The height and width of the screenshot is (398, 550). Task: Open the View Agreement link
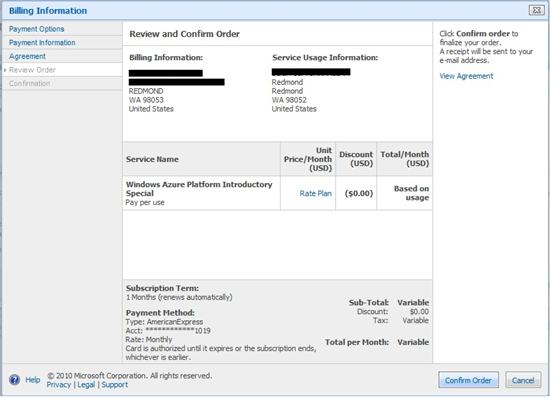click(x=466, y=76)
